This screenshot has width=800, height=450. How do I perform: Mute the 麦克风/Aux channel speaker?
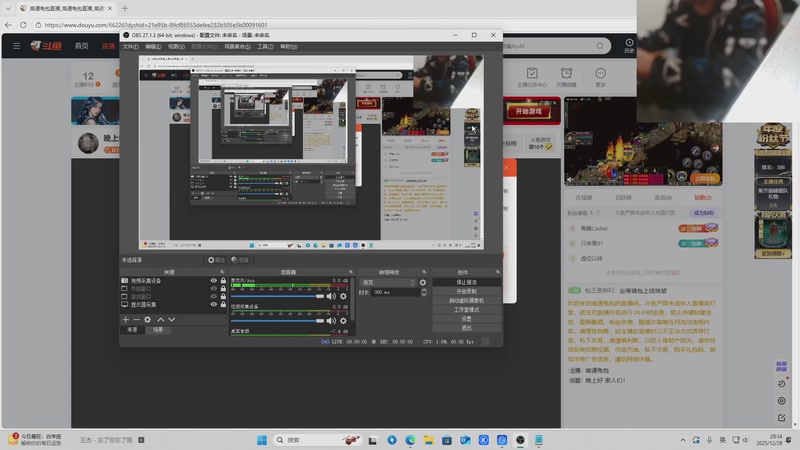click(331, 296)
